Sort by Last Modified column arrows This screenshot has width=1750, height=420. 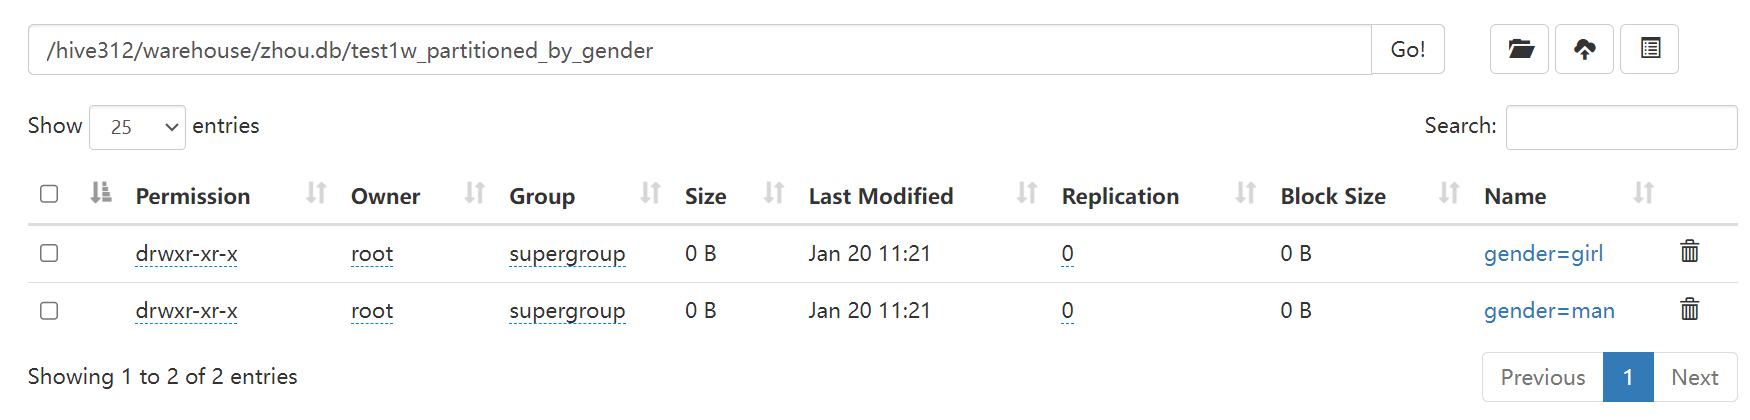[1027, 192]
